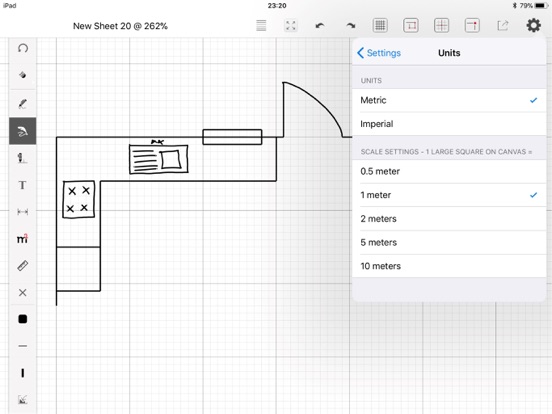Select the highlighted freehand sketch tool
This screenshot has width=552, height=414.
point(23,131)
